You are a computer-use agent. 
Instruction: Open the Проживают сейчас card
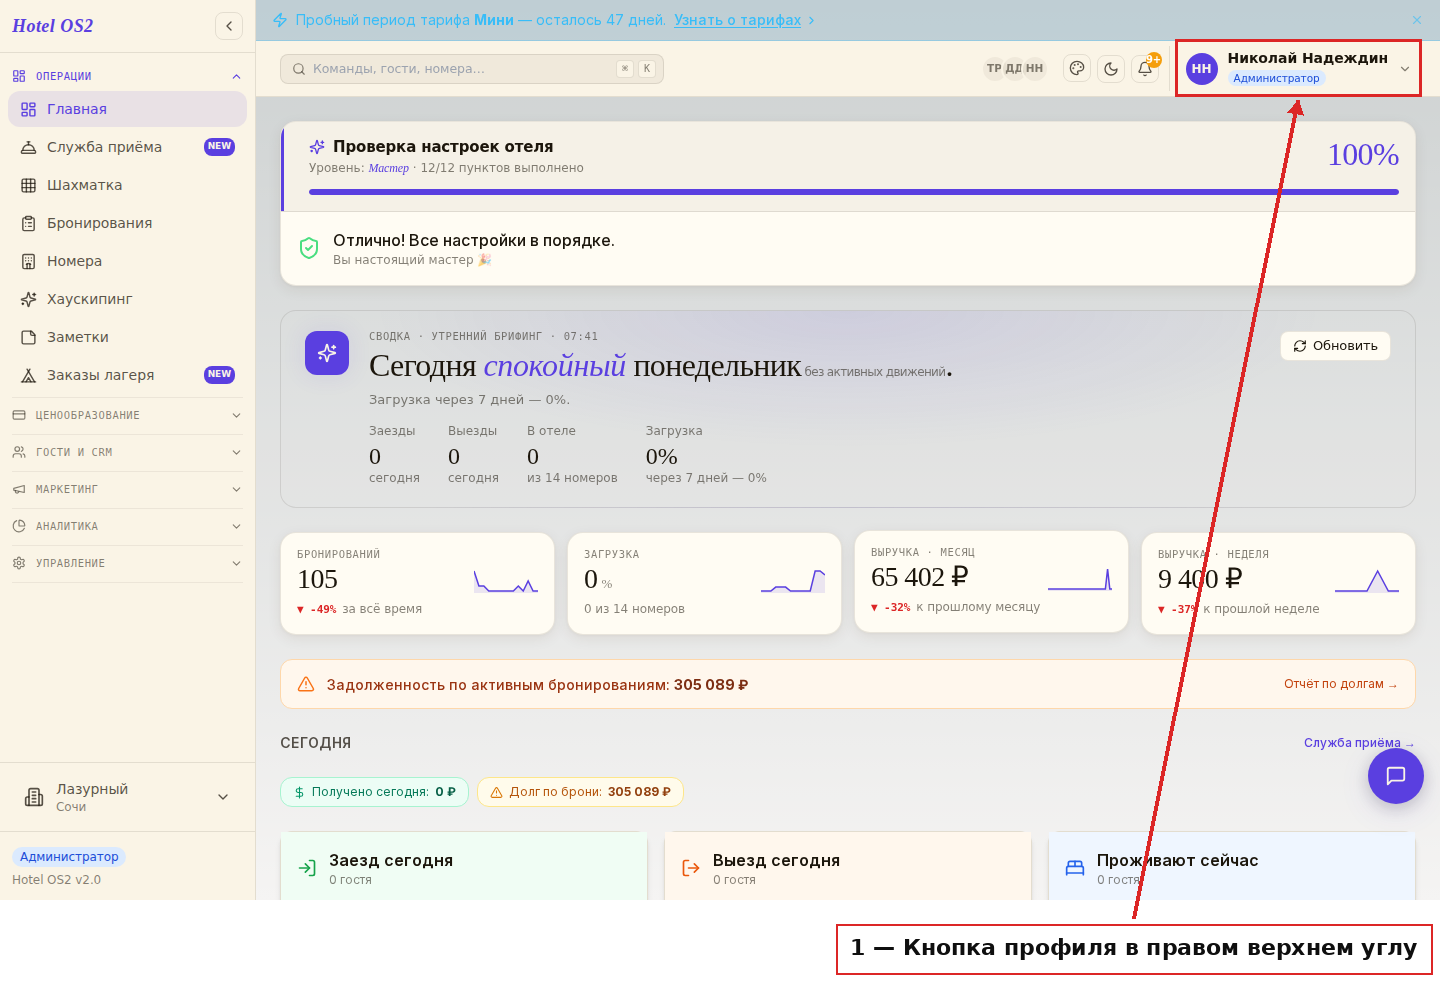click(1232, 866)
